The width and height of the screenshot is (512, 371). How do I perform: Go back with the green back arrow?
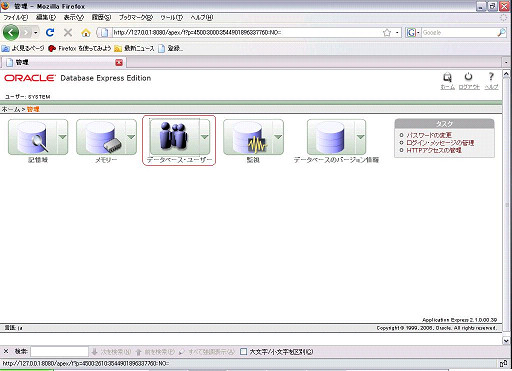[11, 32]
